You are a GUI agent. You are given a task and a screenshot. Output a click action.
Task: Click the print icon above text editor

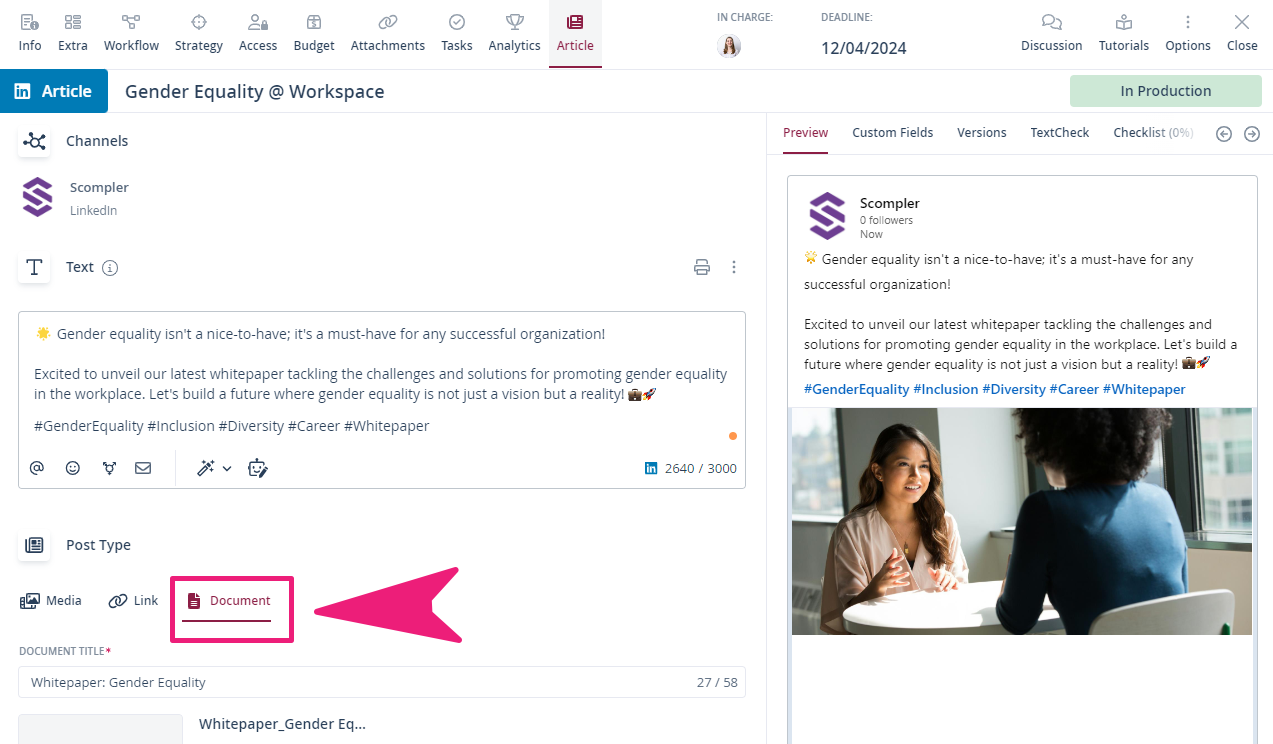702,267
